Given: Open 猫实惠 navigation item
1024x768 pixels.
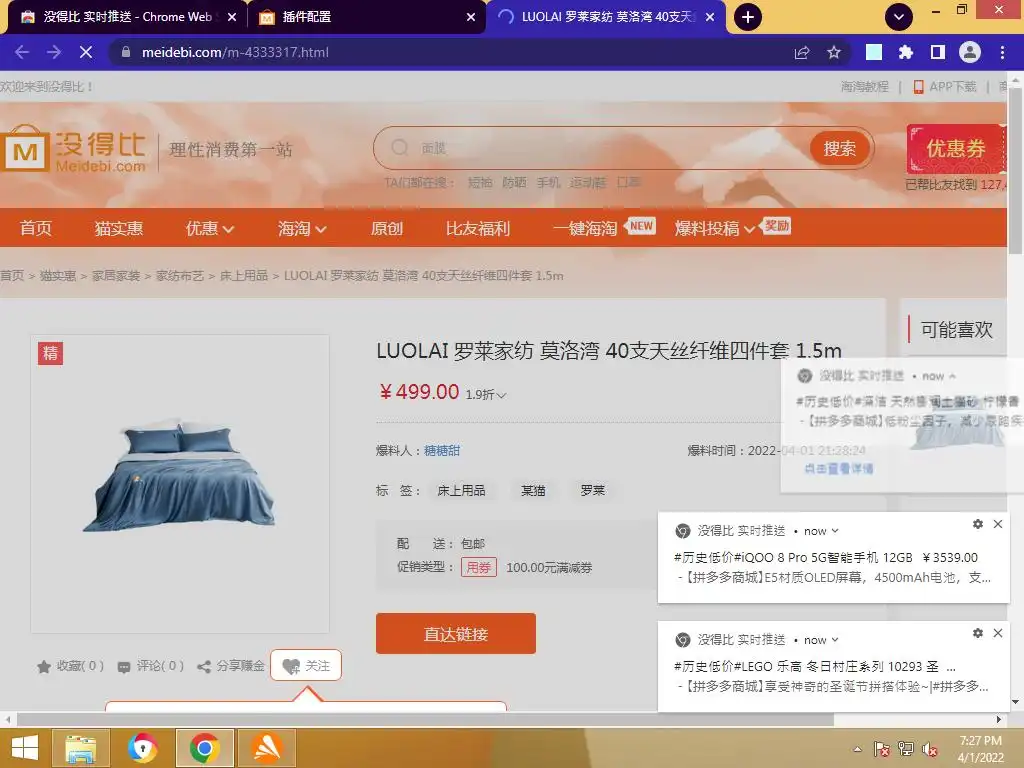Looking at the screenshot, I should [x=118, y=228].
